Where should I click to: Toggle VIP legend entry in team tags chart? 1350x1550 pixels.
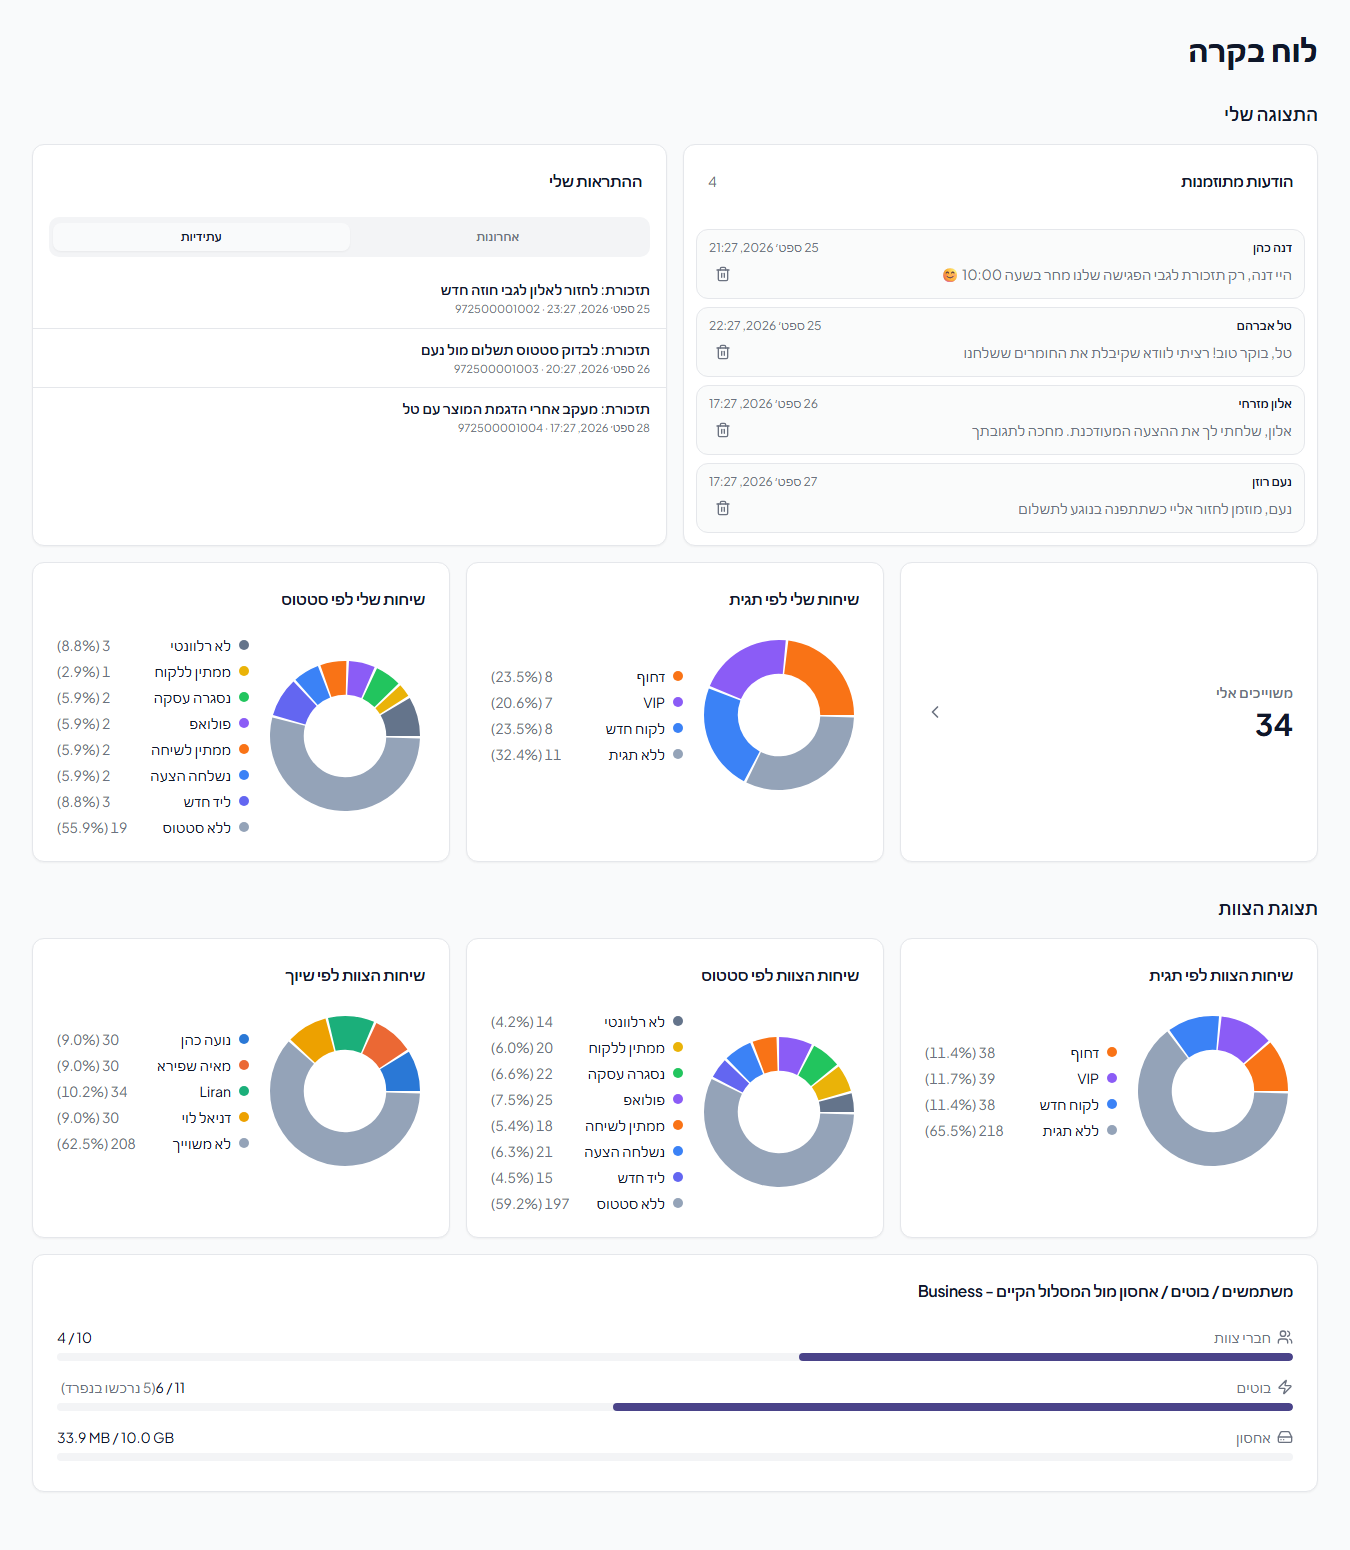click(x=1097, y=1079)
